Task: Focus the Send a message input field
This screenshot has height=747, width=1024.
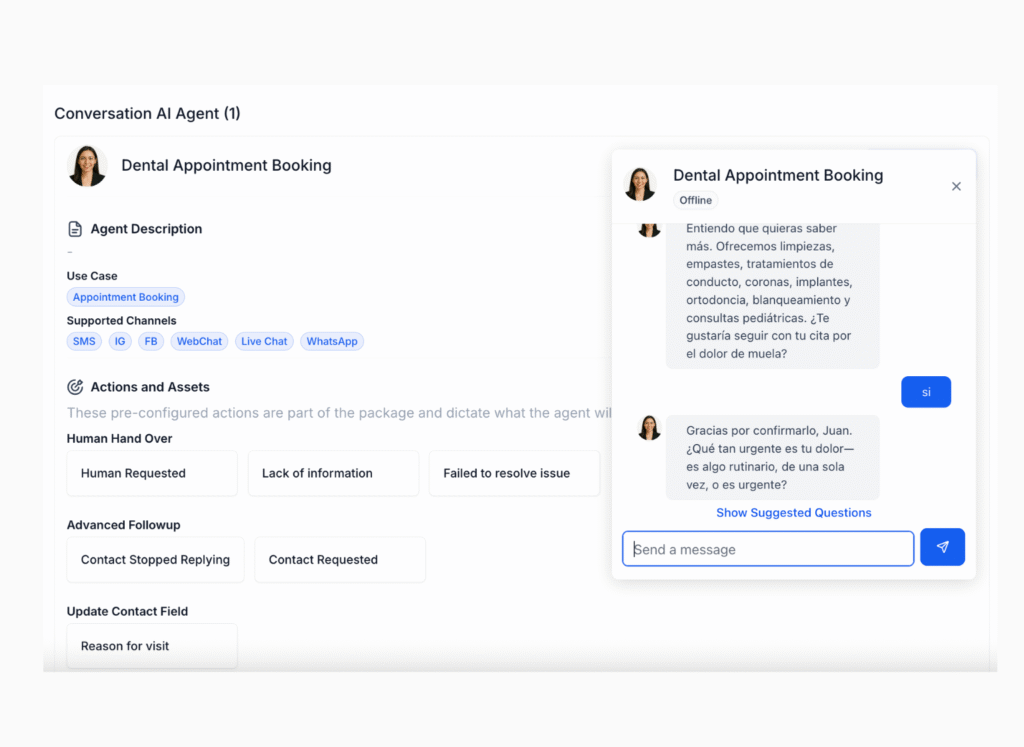Action: [x=768, y=549]
